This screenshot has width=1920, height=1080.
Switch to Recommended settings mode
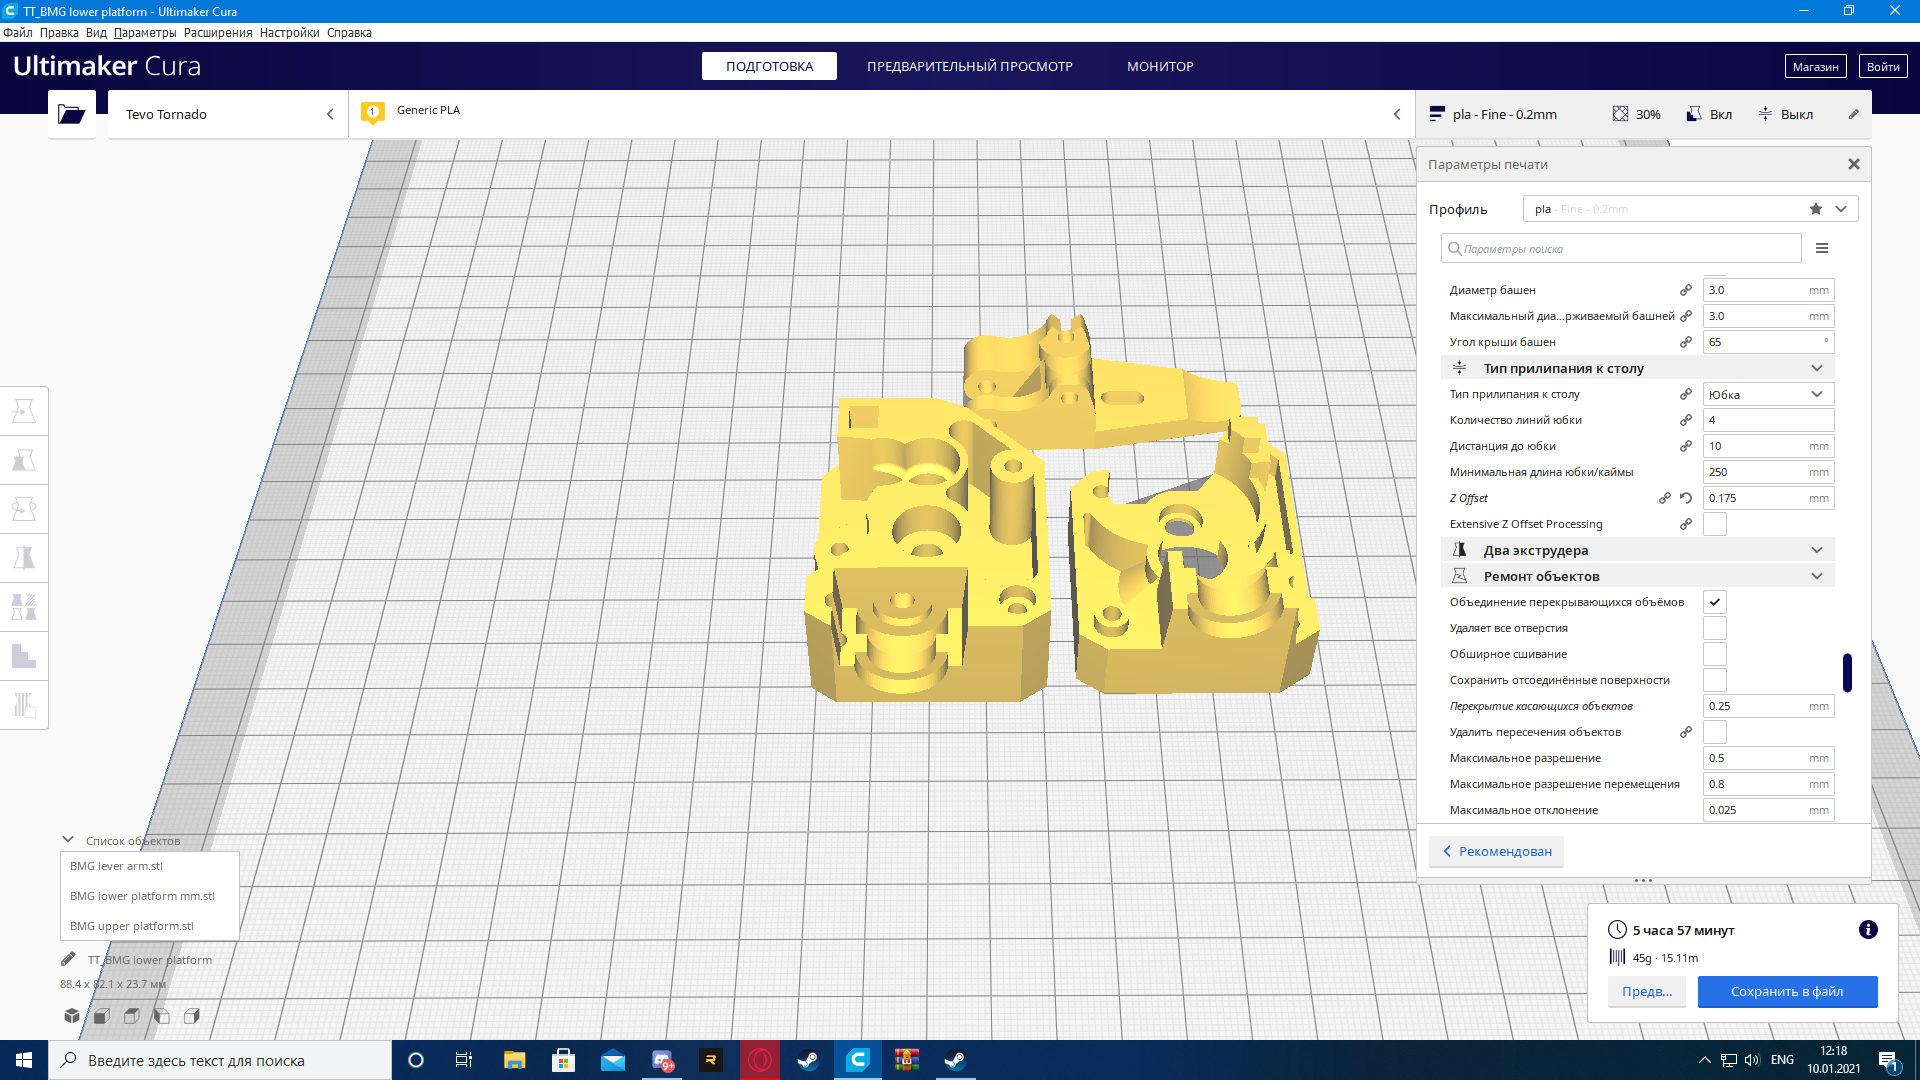point(1497,851)
